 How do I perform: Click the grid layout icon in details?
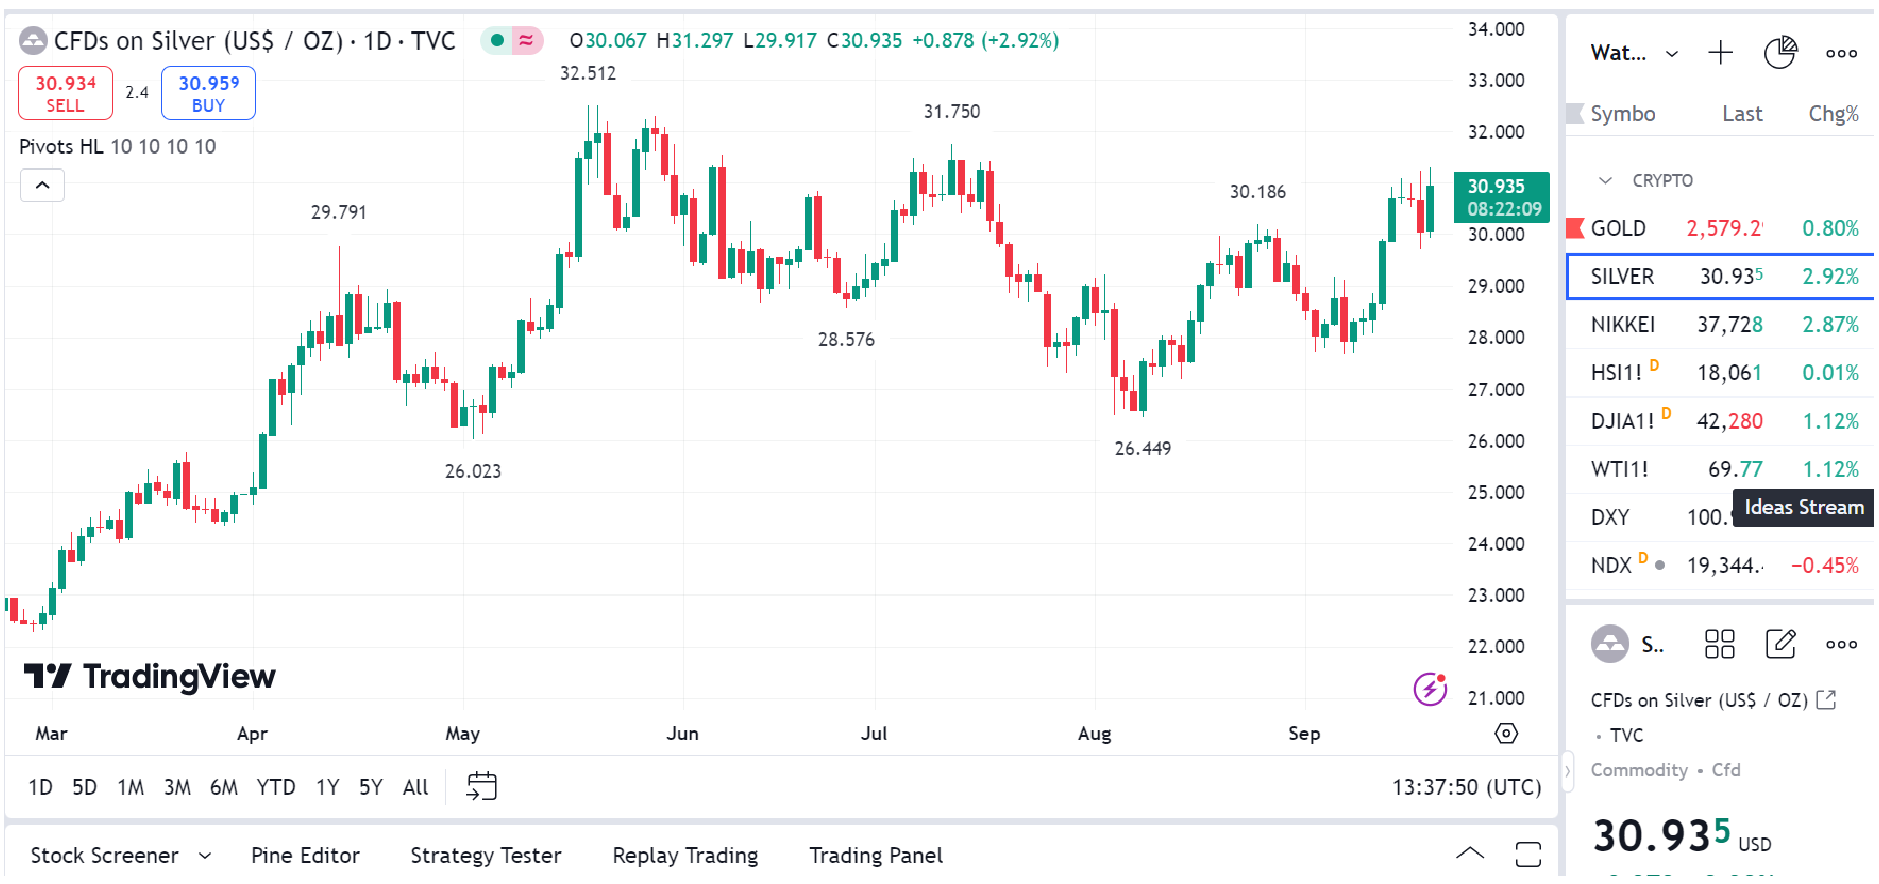[1719, 644]
